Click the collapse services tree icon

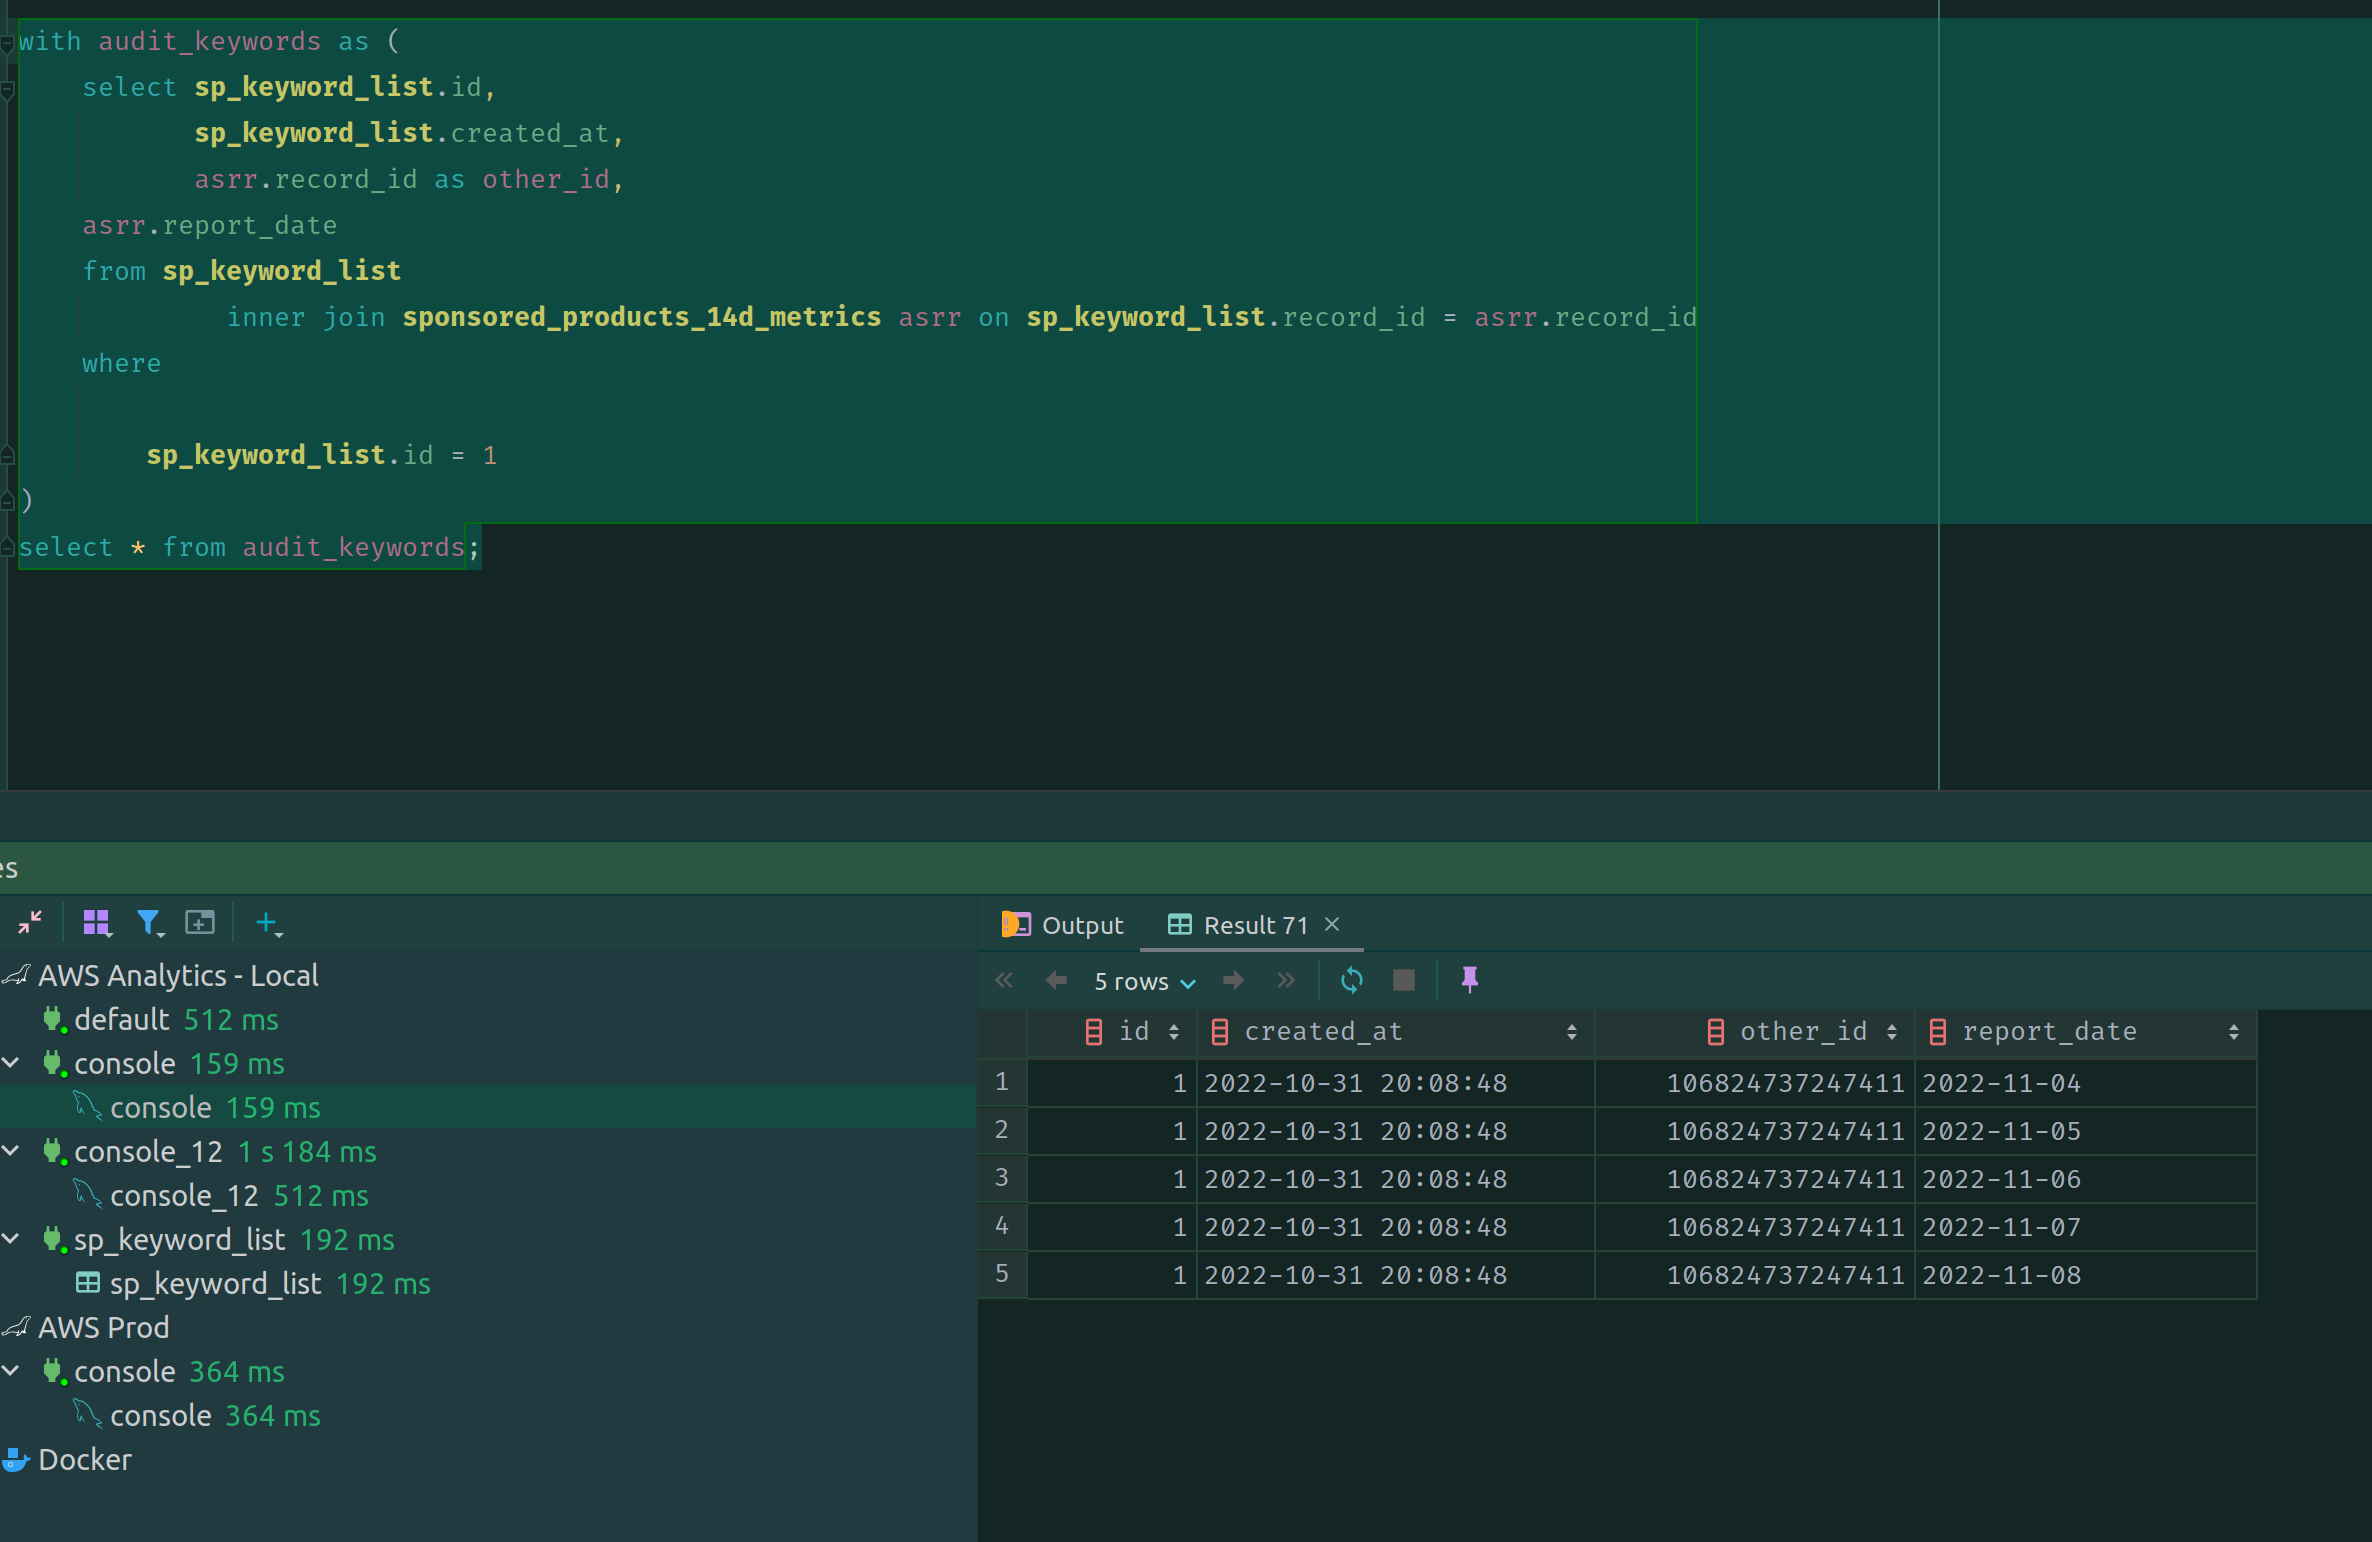pyautogui.click(x=30, y=922)
